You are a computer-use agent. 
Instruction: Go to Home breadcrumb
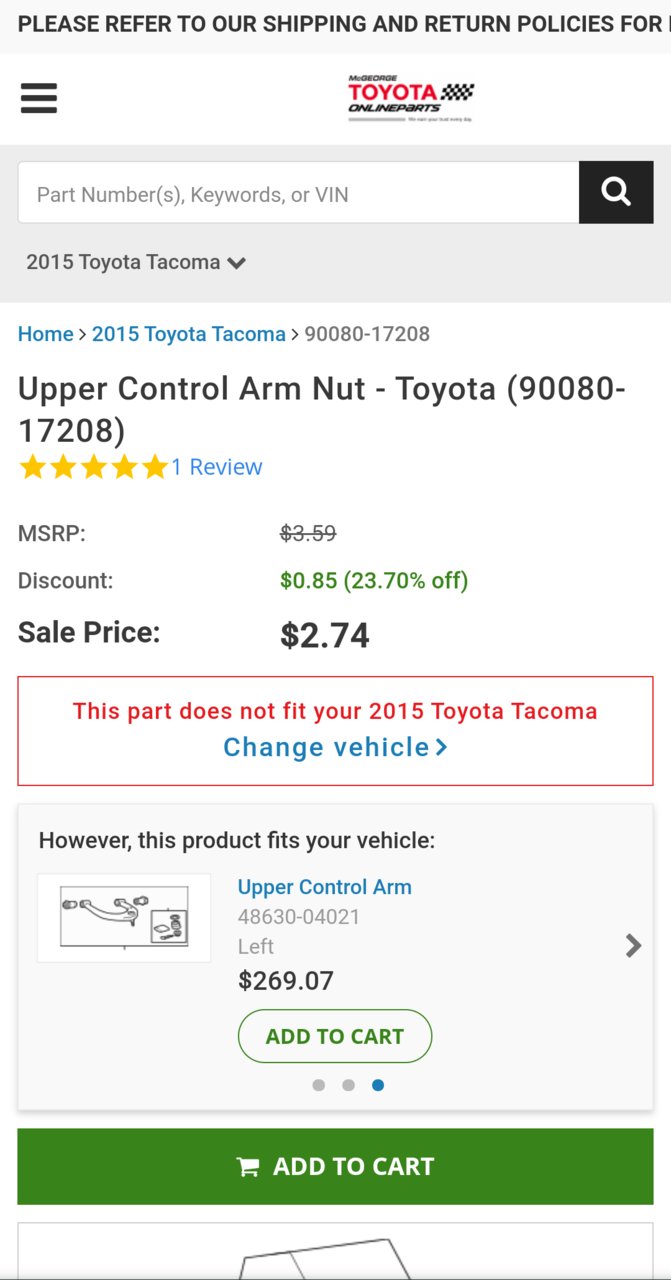(x=46, y=334)
